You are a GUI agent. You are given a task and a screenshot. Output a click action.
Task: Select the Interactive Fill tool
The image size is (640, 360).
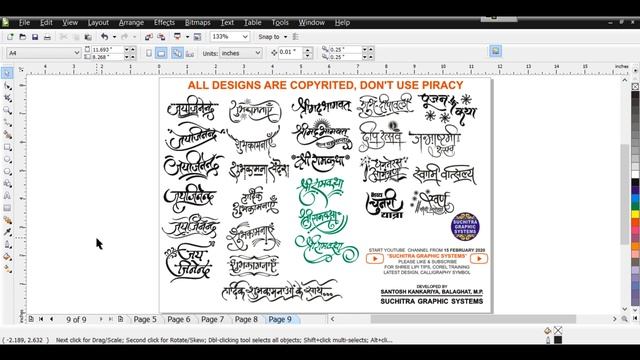[x=7, y=269]
